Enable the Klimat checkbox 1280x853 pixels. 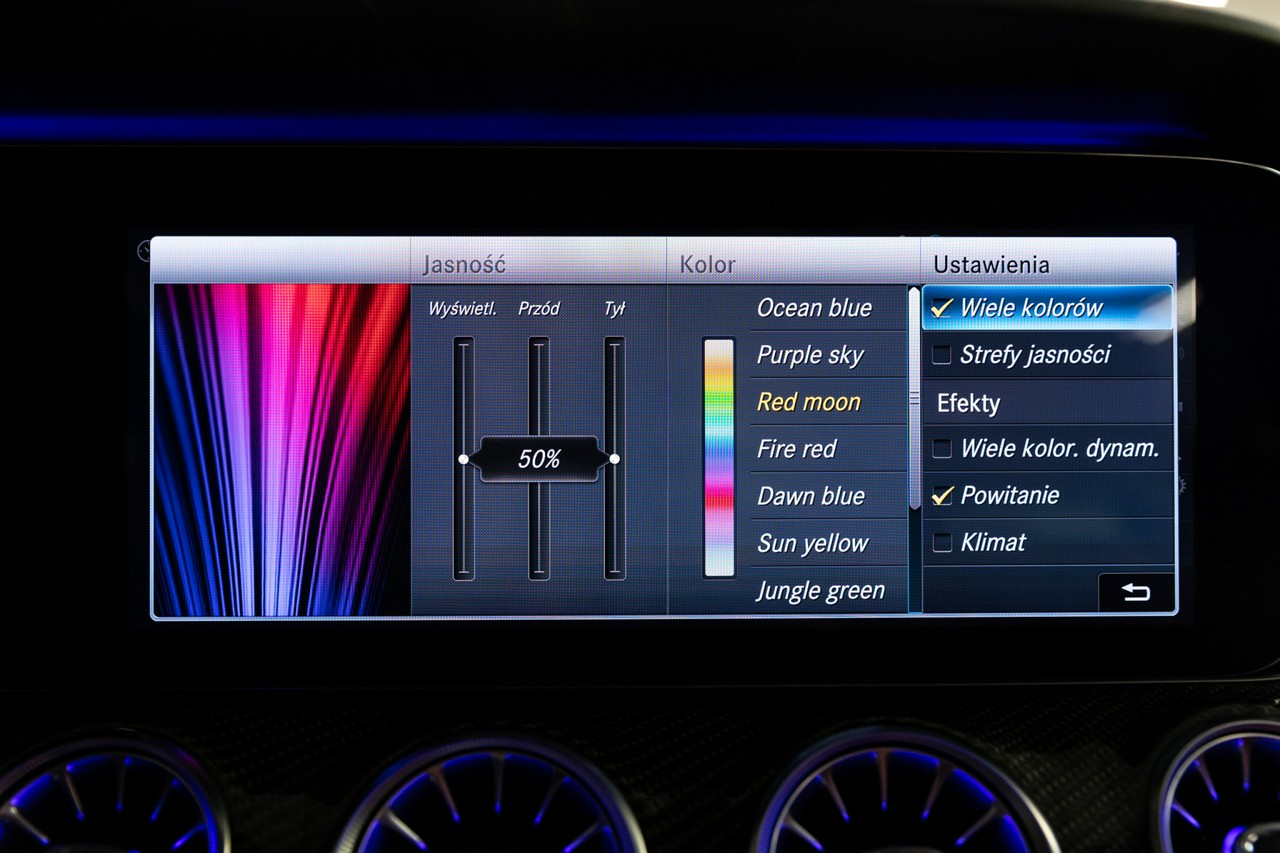pos(941,543)
